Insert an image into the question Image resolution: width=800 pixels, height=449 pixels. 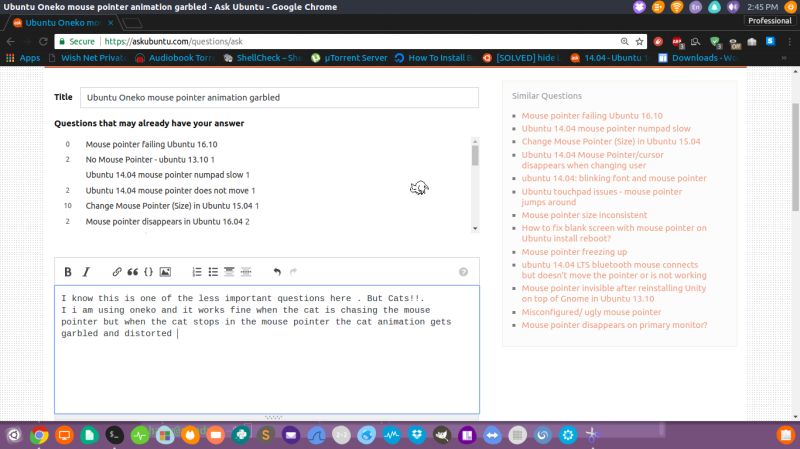point(165,272)
